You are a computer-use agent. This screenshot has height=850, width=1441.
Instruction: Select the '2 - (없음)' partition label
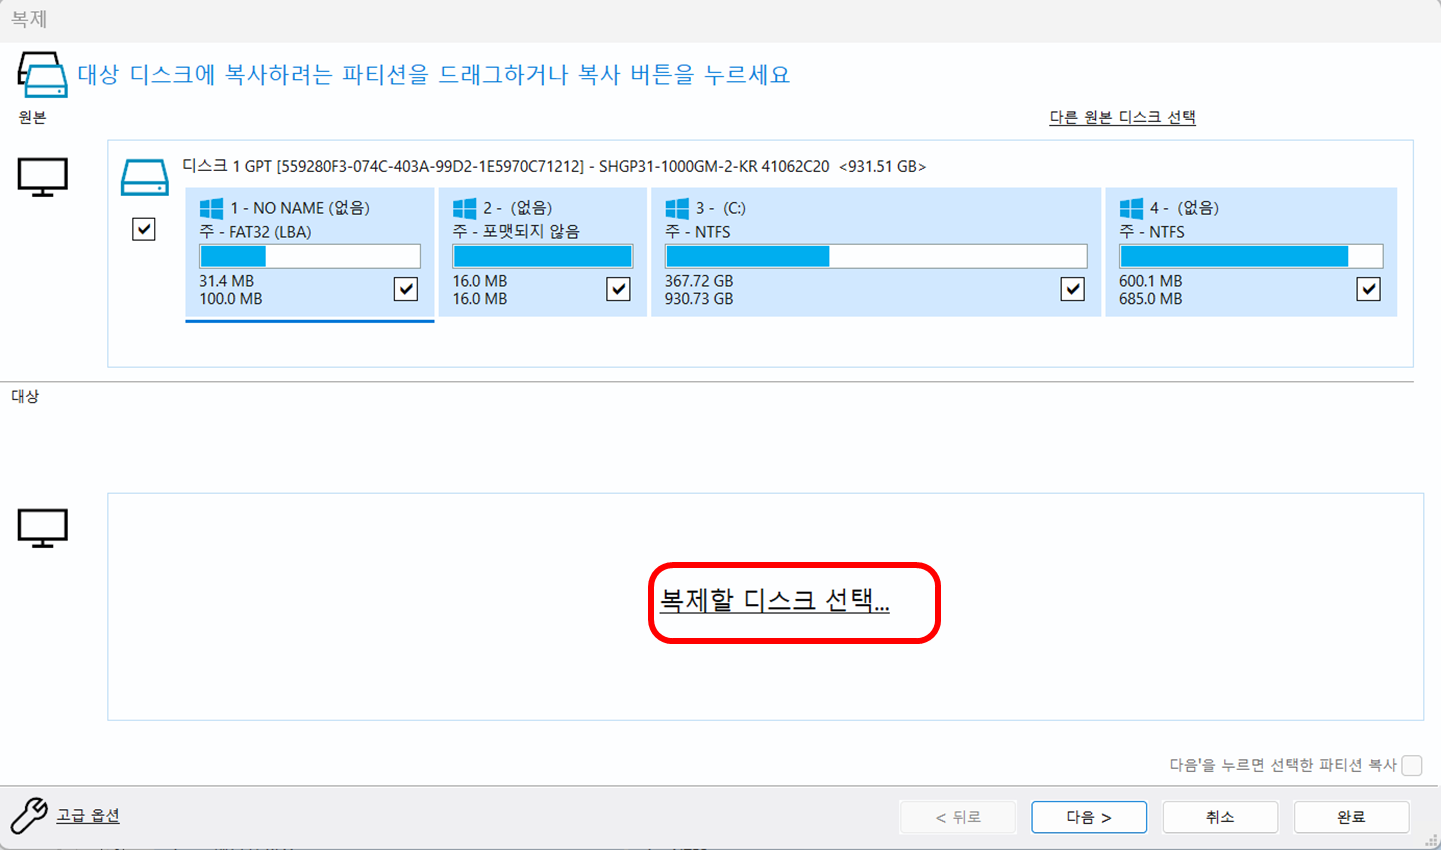[x=518, y=208]
